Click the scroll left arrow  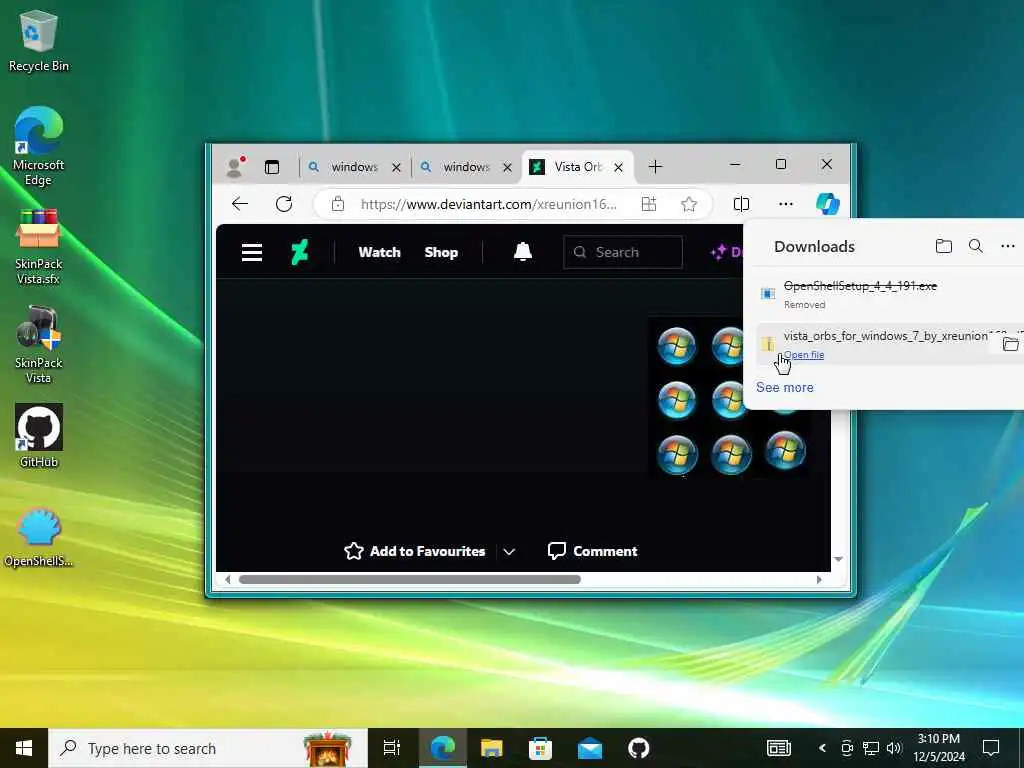click(227, 579)
